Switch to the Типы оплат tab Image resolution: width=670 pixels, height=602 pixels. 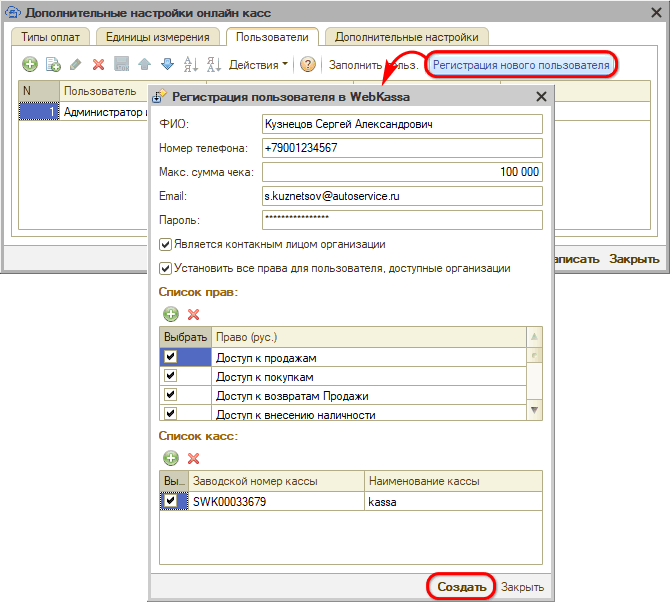[52, 37]
